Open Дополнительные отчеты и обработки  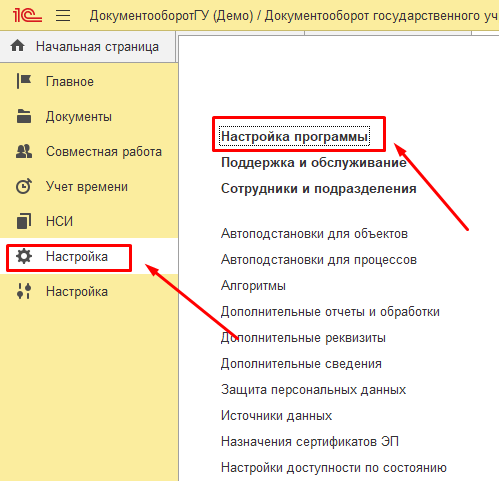330,311
